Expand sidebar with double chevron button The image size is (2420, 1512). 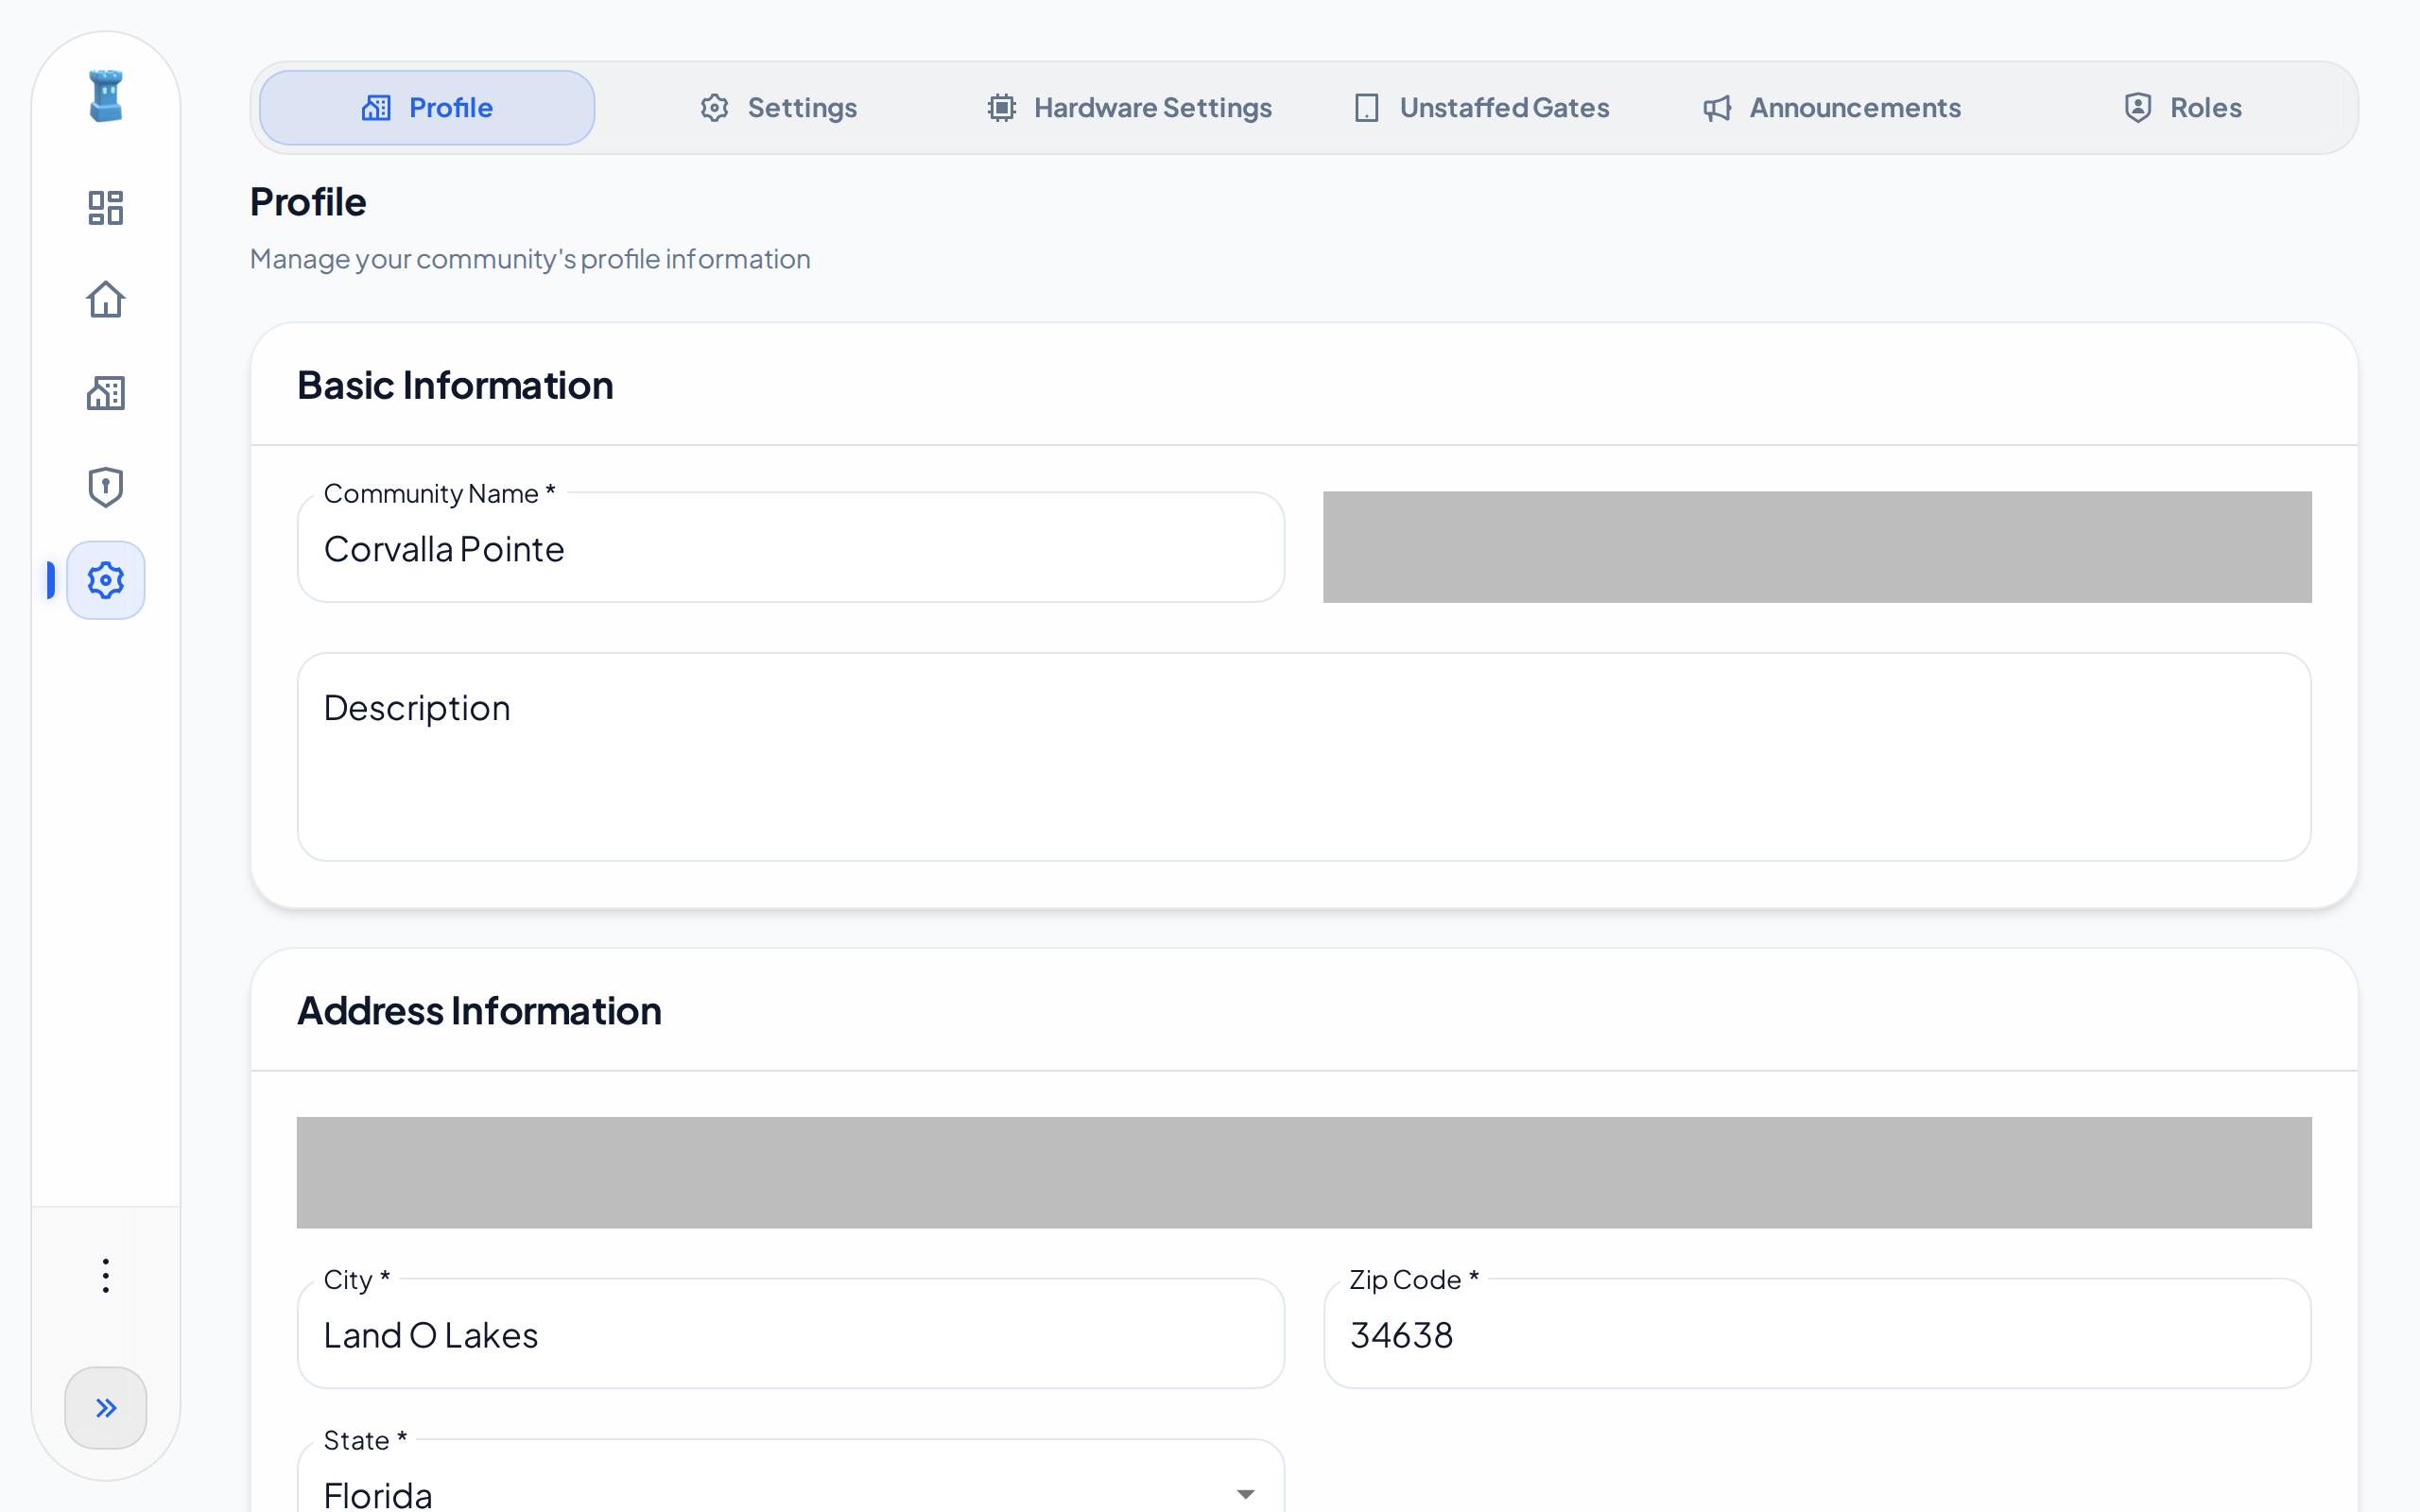click(106, 1408)
